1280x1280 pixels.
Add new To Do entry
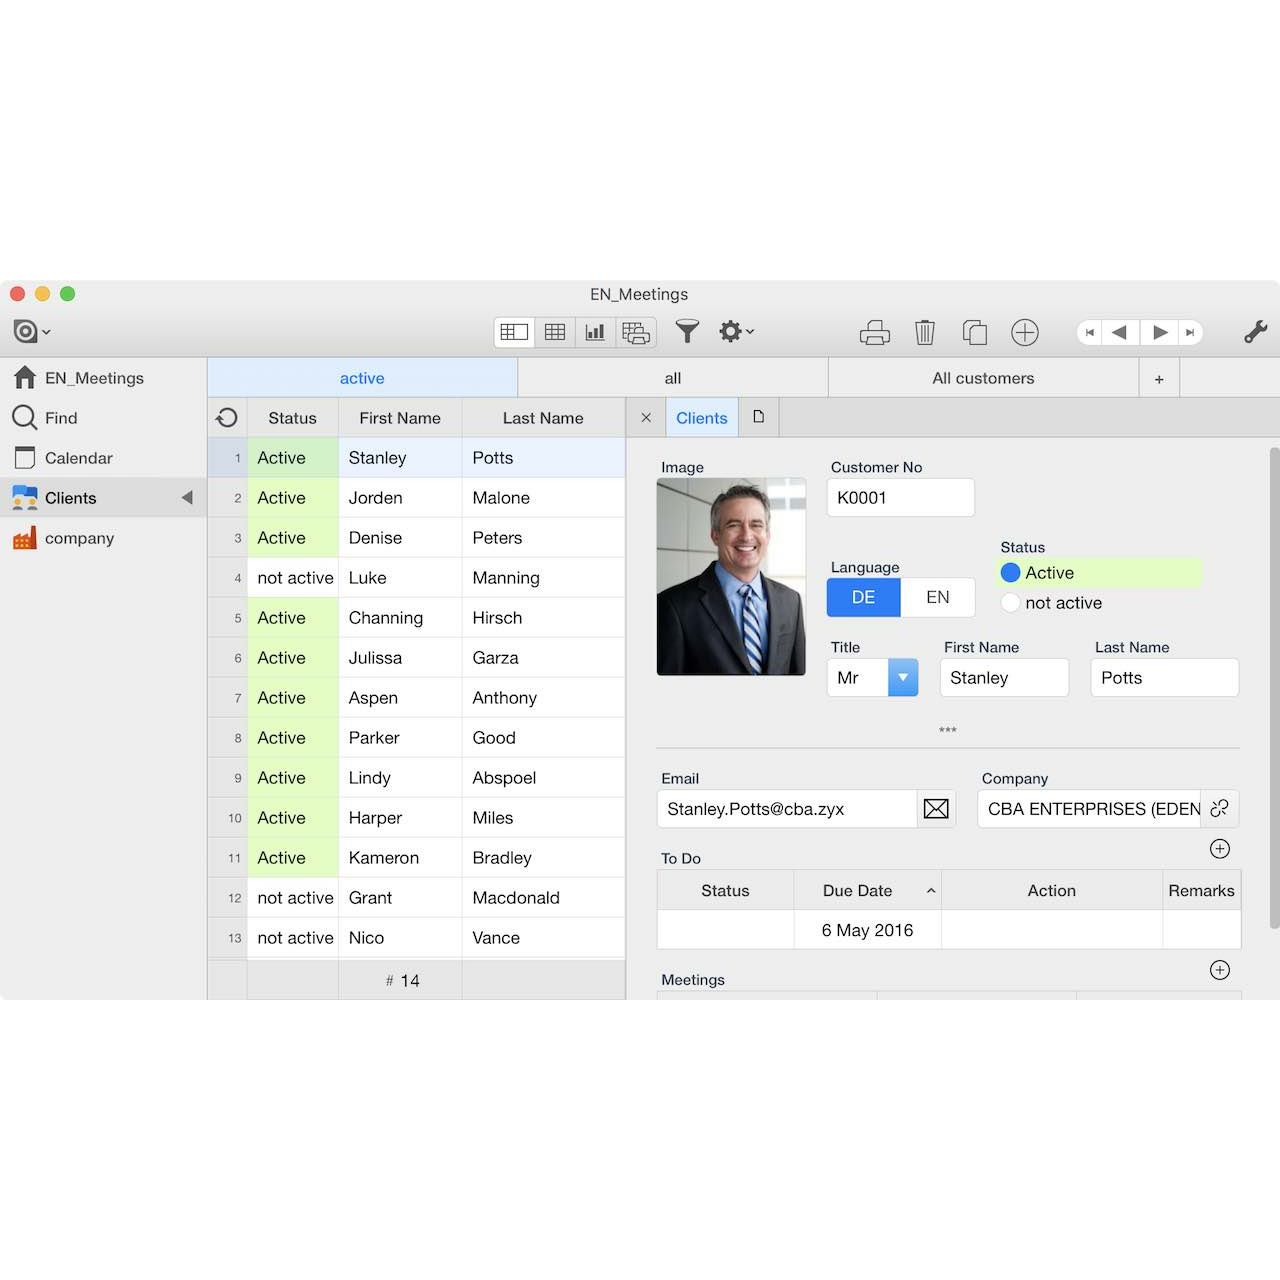click(1220, 849)
